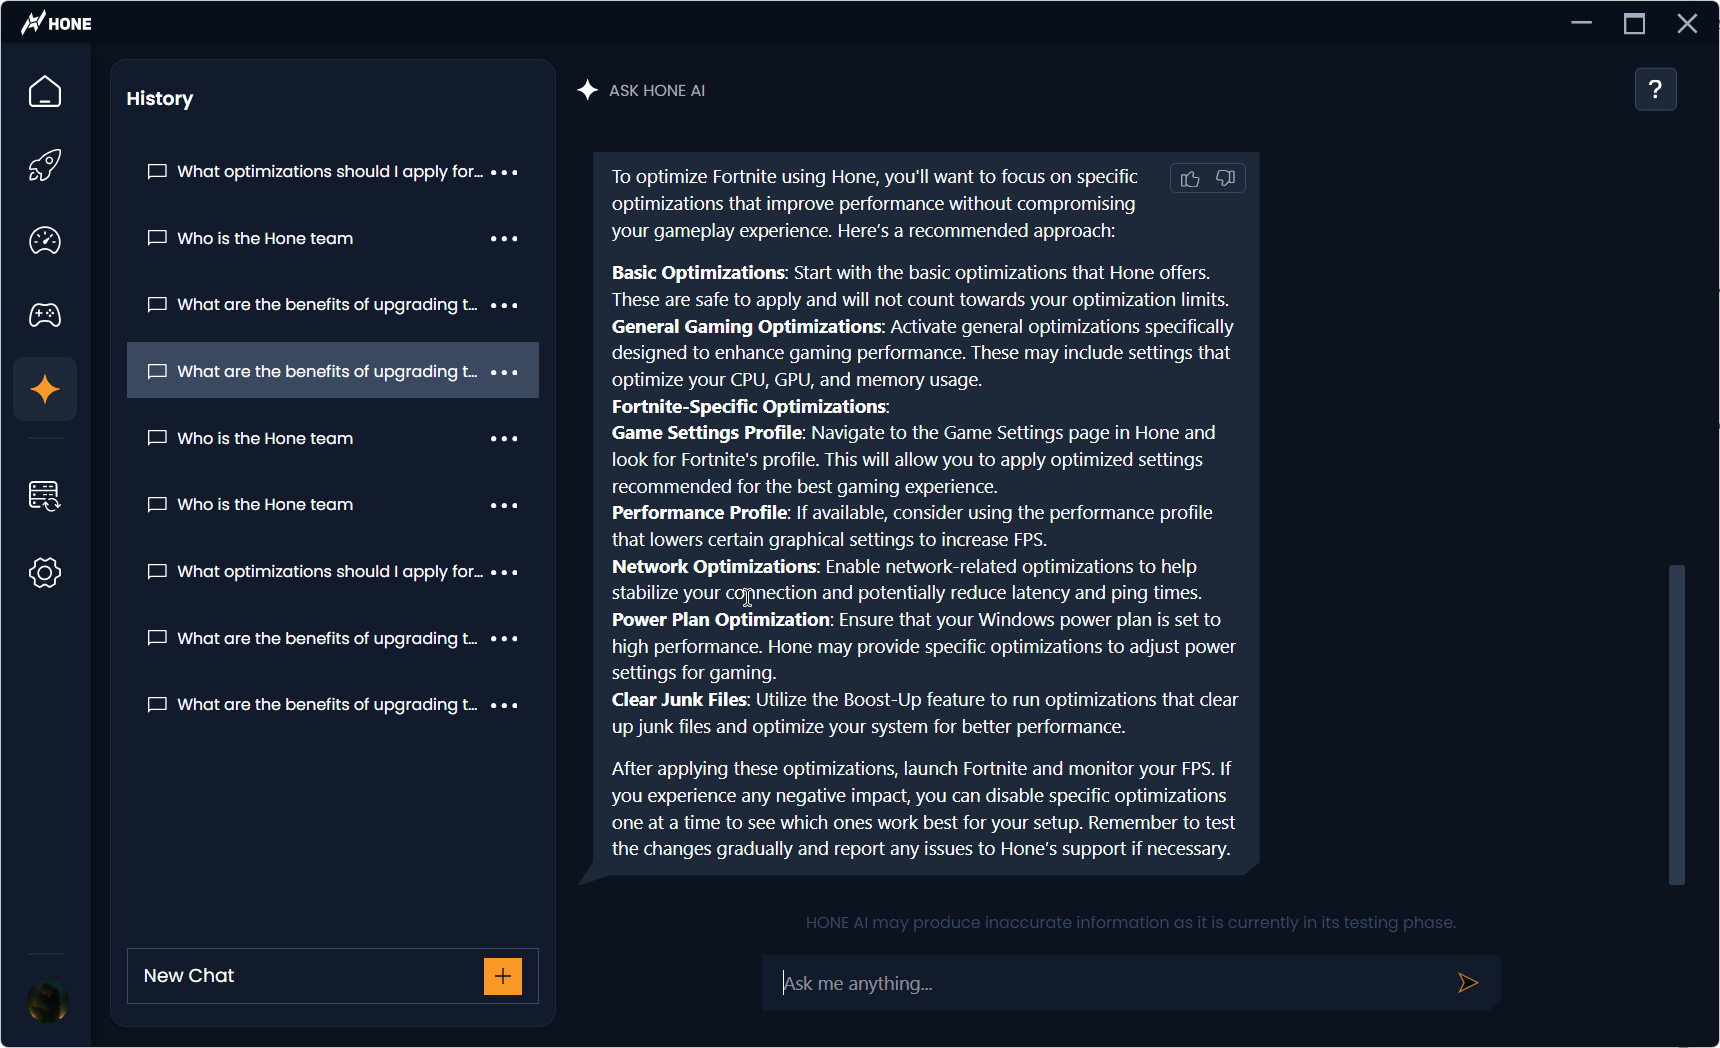
Task: Open the game controller settings icon
Action: (45, 316)
